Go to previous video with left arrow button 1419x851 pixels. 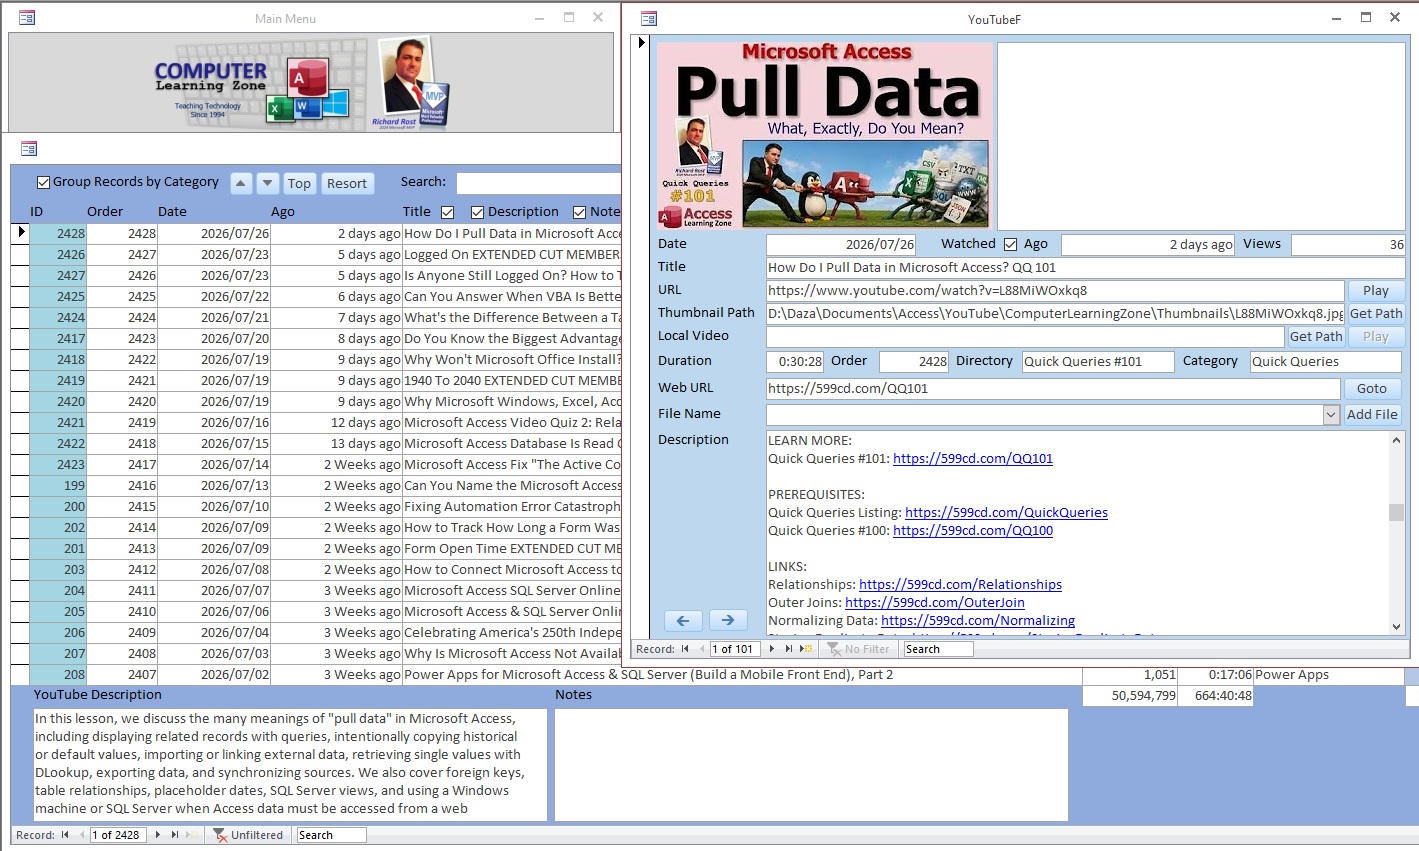pyautogui.click(x=683, y=620)
